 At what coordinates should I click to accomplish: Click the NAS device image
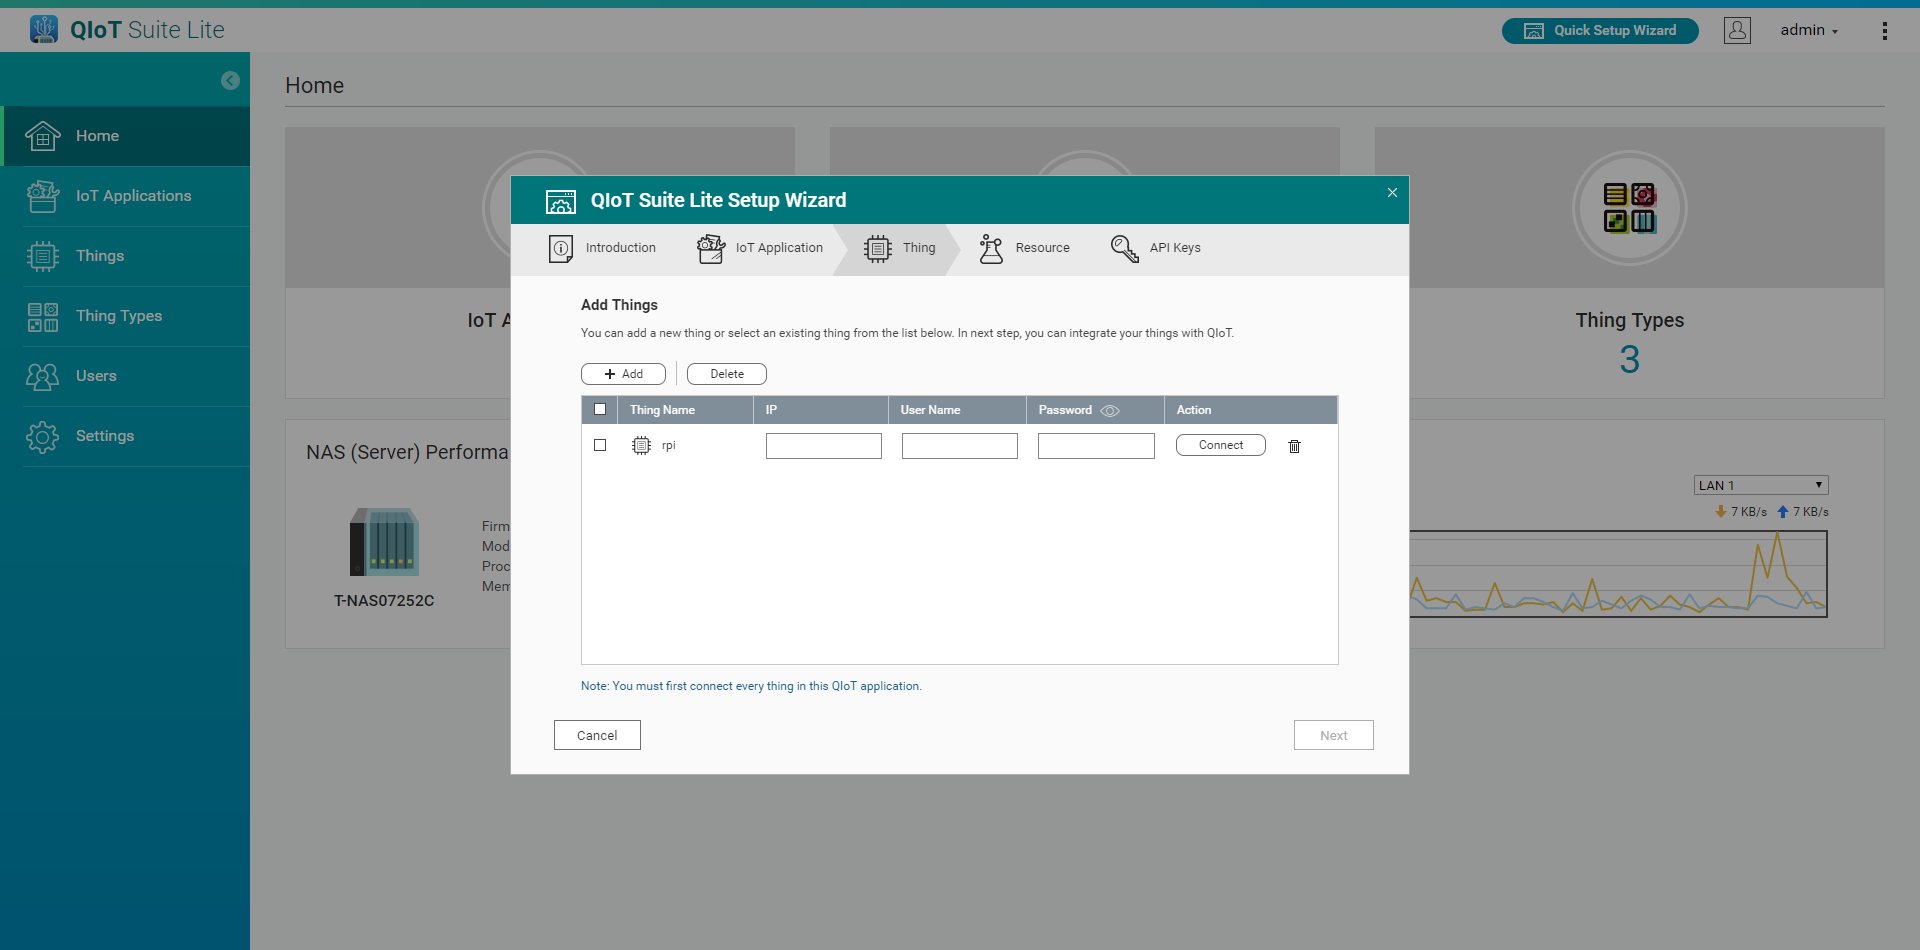(x=384, y=542)
